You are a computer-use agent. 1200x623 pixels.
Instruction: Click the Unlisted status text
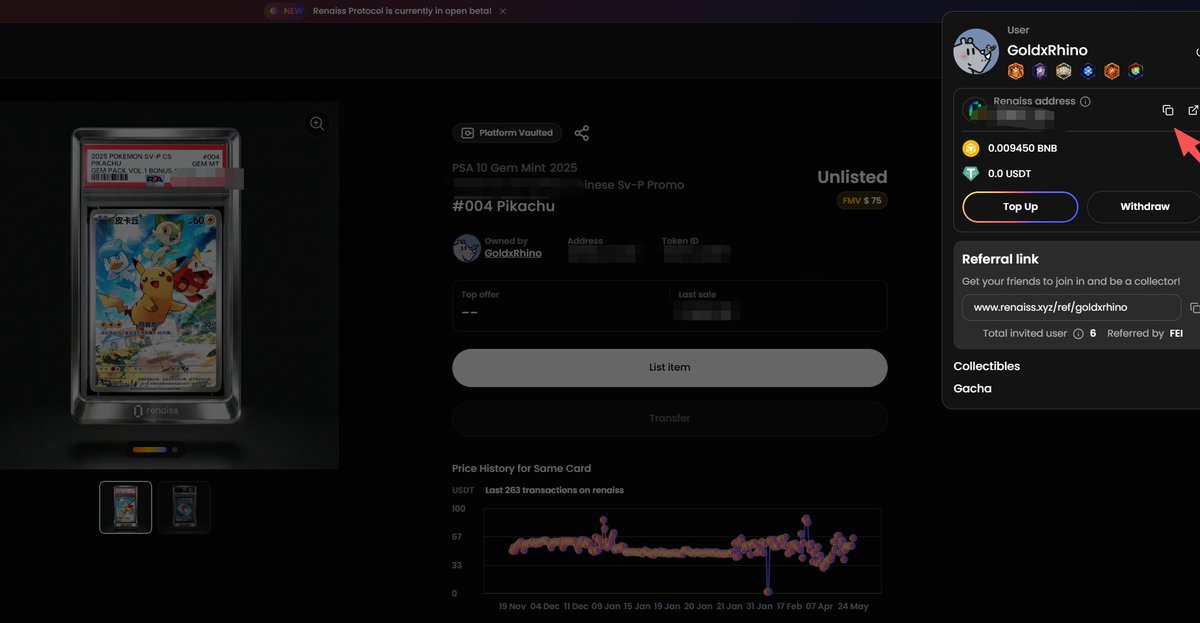pyautogui.click(x=852, y=177)
